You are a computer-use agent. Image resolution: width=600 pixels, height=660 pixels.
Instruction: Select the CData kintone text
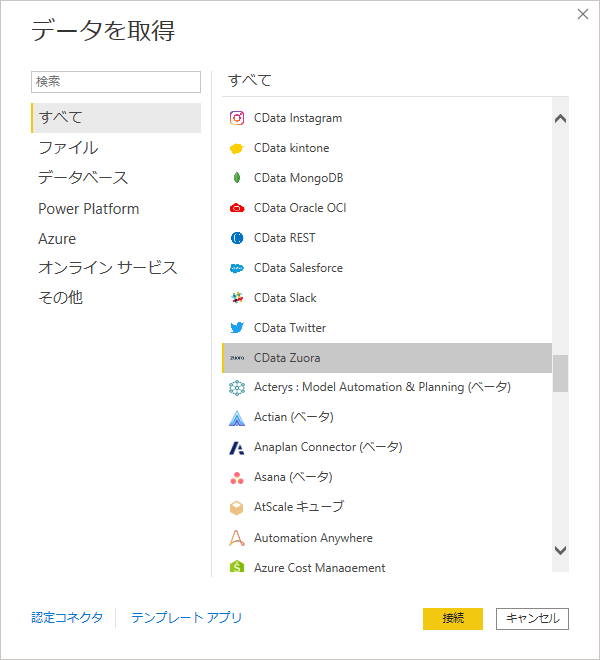(x=292, y=148)
